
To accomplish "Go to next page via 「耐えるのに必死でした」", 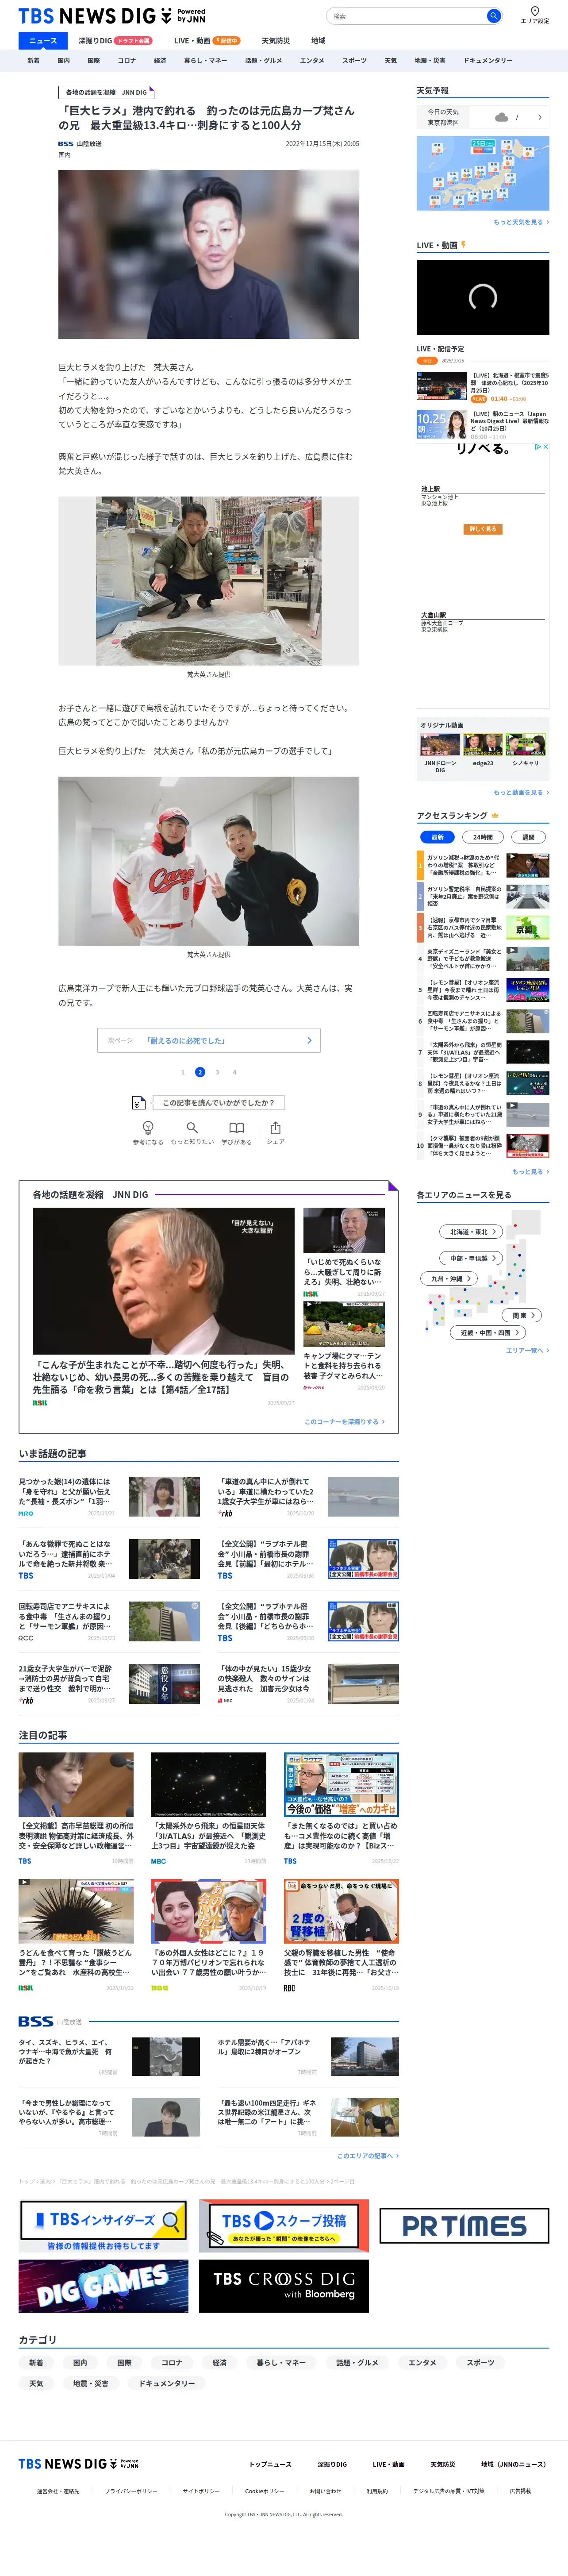I will [x=209, y=1040].
